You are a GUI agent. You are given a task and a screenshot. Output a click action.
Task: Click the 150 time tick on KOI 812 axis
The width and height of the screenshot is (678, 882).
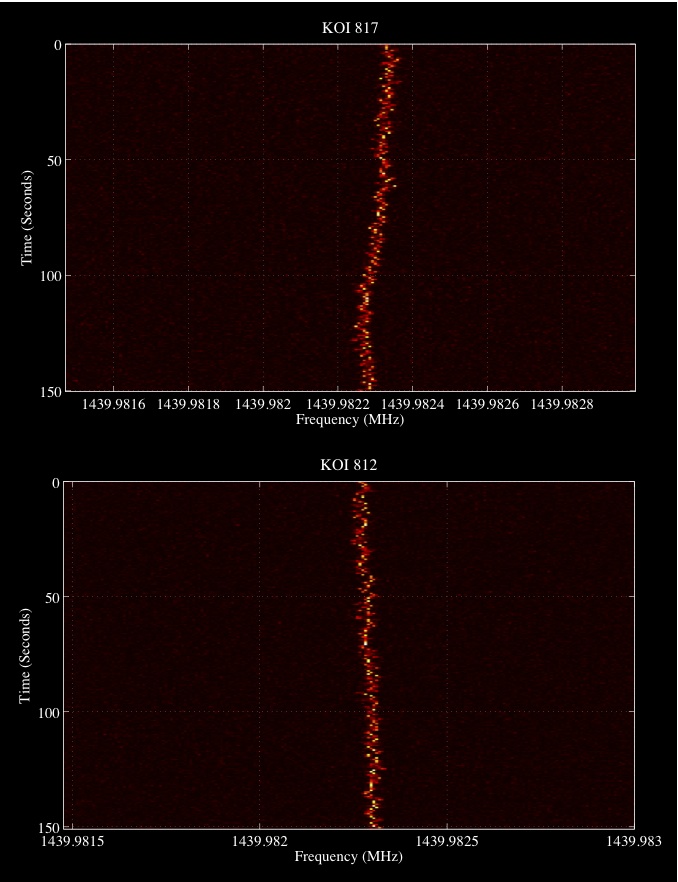(50, 828)
